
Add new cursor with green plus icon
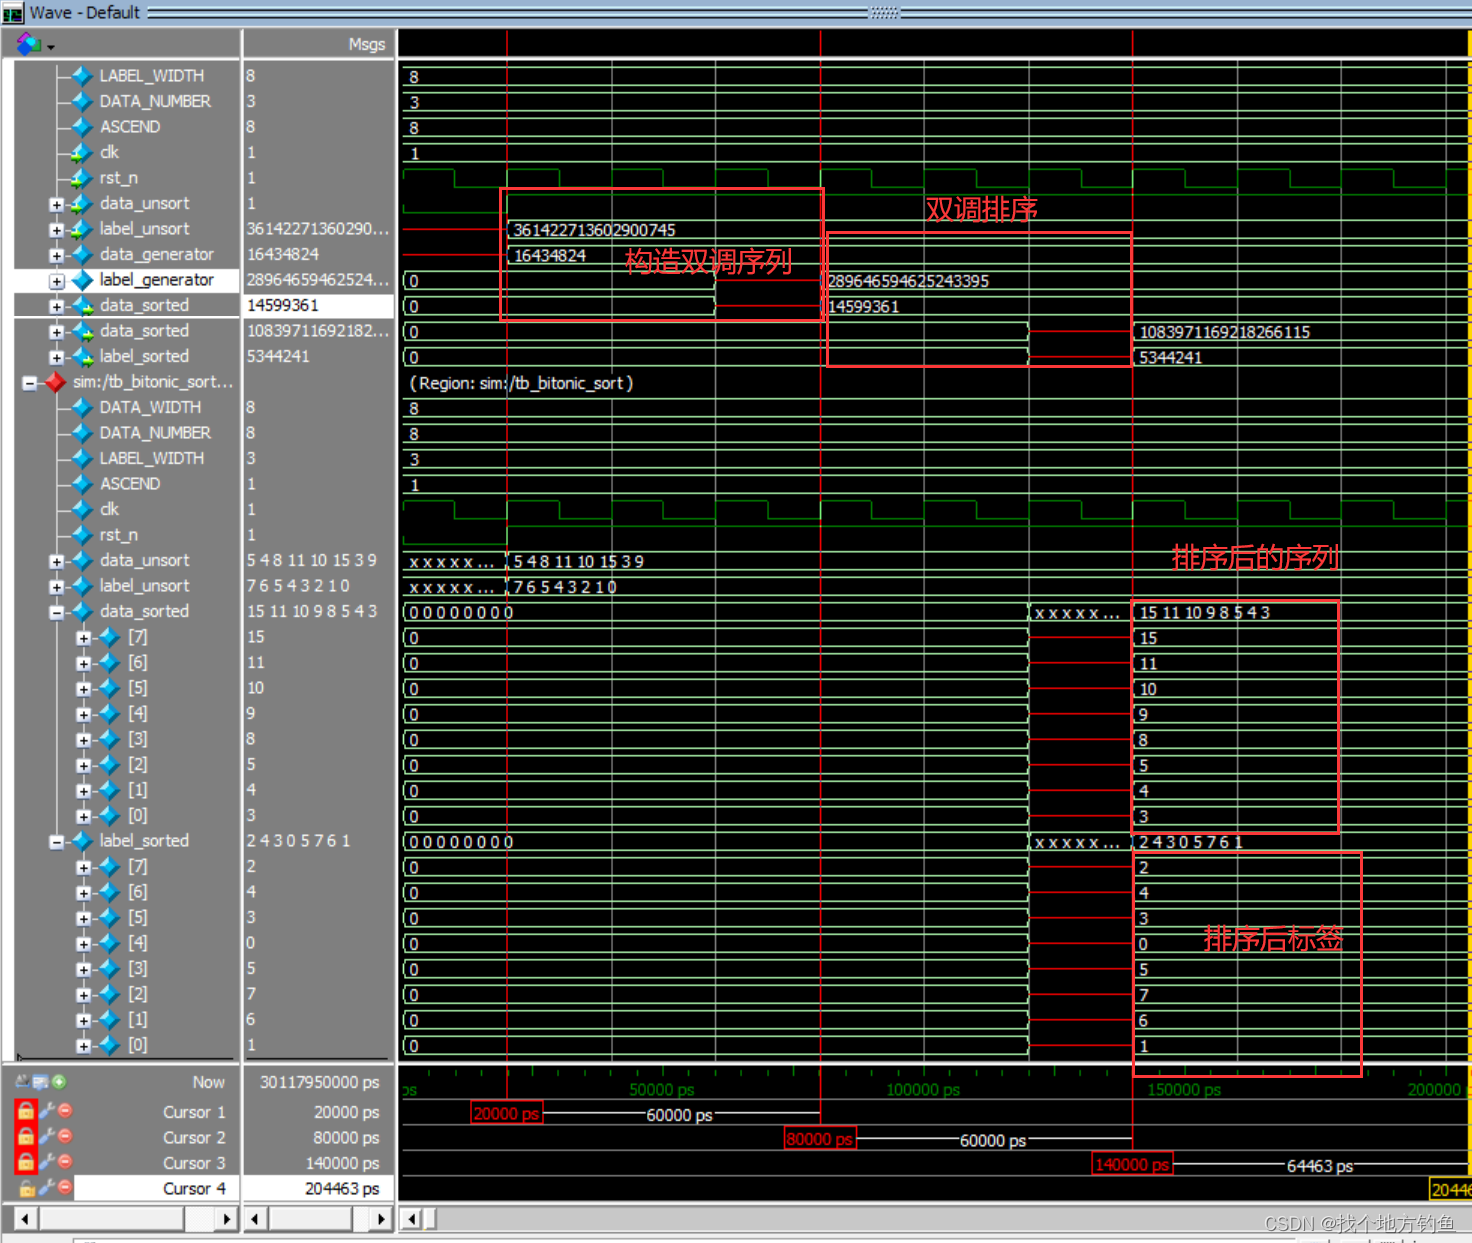(x=59, y=1081)
